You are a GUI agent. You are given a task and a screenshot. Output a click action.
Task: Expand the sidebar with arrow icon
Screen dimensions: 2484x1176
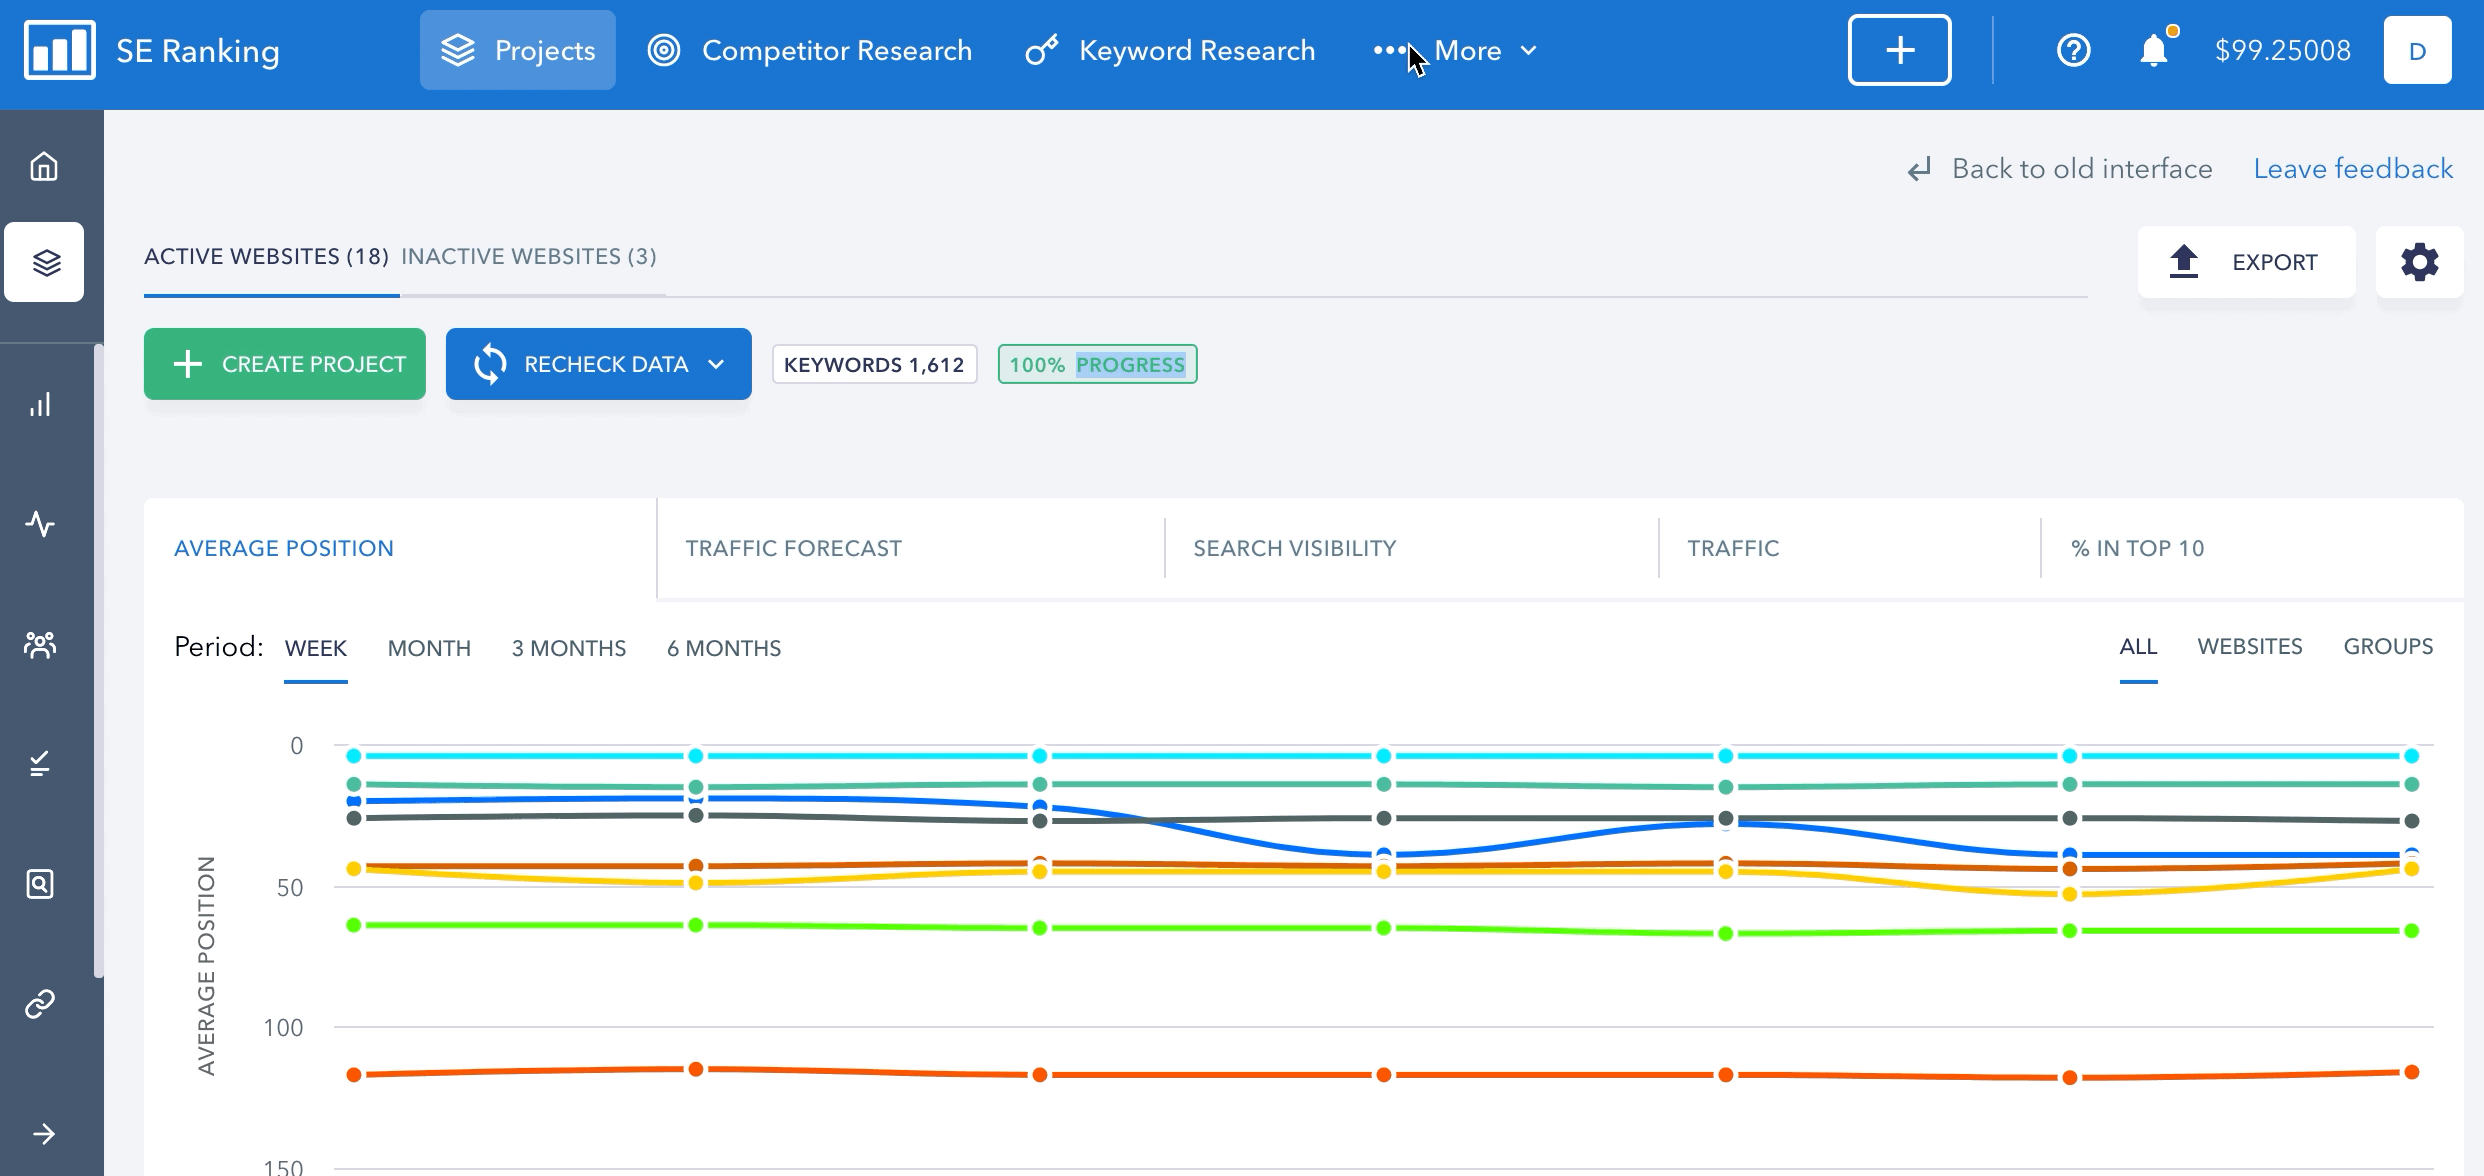tap(43, 1134)
